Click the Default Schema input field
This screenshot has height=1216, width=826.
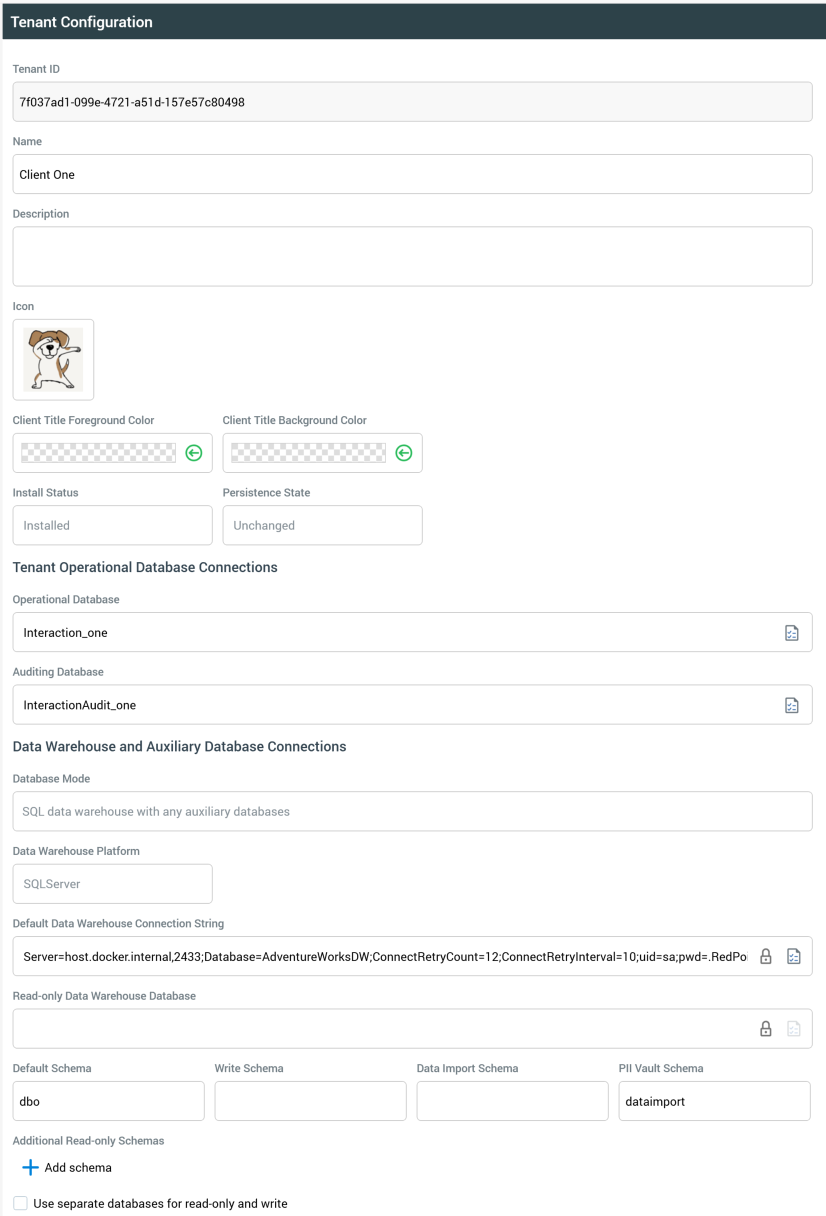(108, 1101)
